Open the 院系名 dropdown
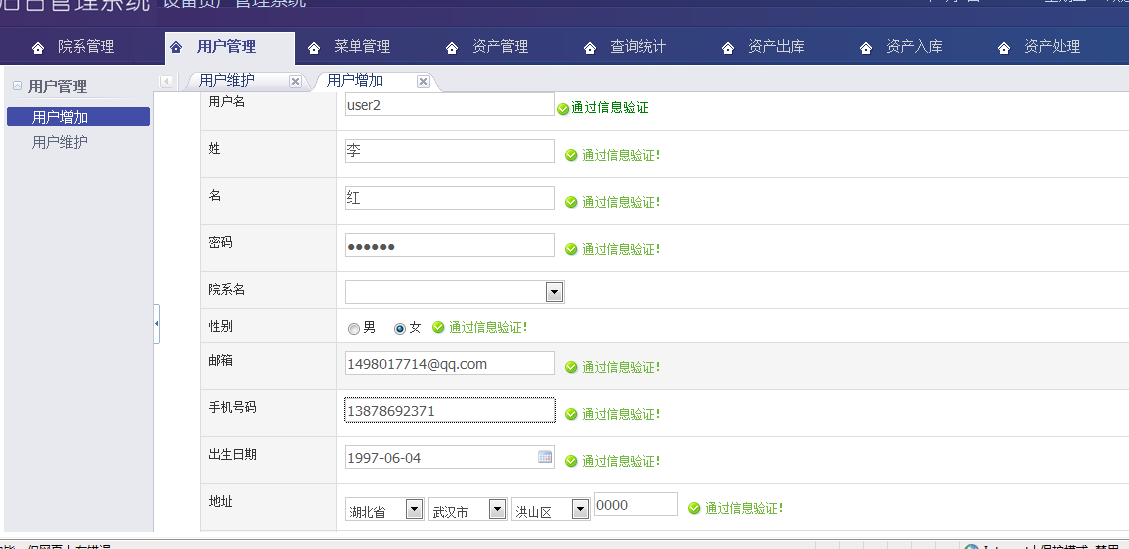 tap(554, 292)
